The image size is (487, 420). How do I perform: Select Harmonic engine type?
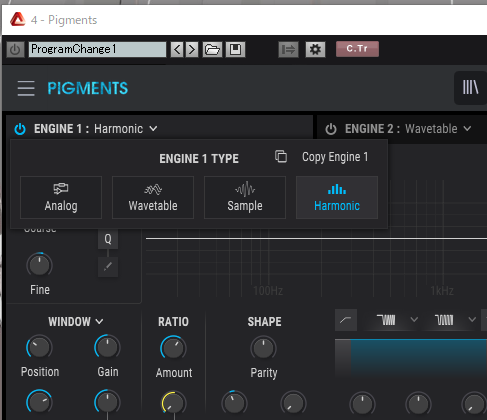pyautogui.click(x=337, y=197)
